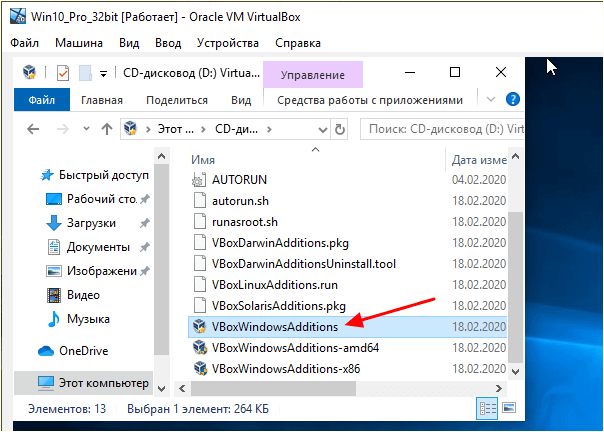This screenshot has height=432, width=604.
Task: Unpin Рабочий стол using its pin icon
Action: click(x=144, y=199)
